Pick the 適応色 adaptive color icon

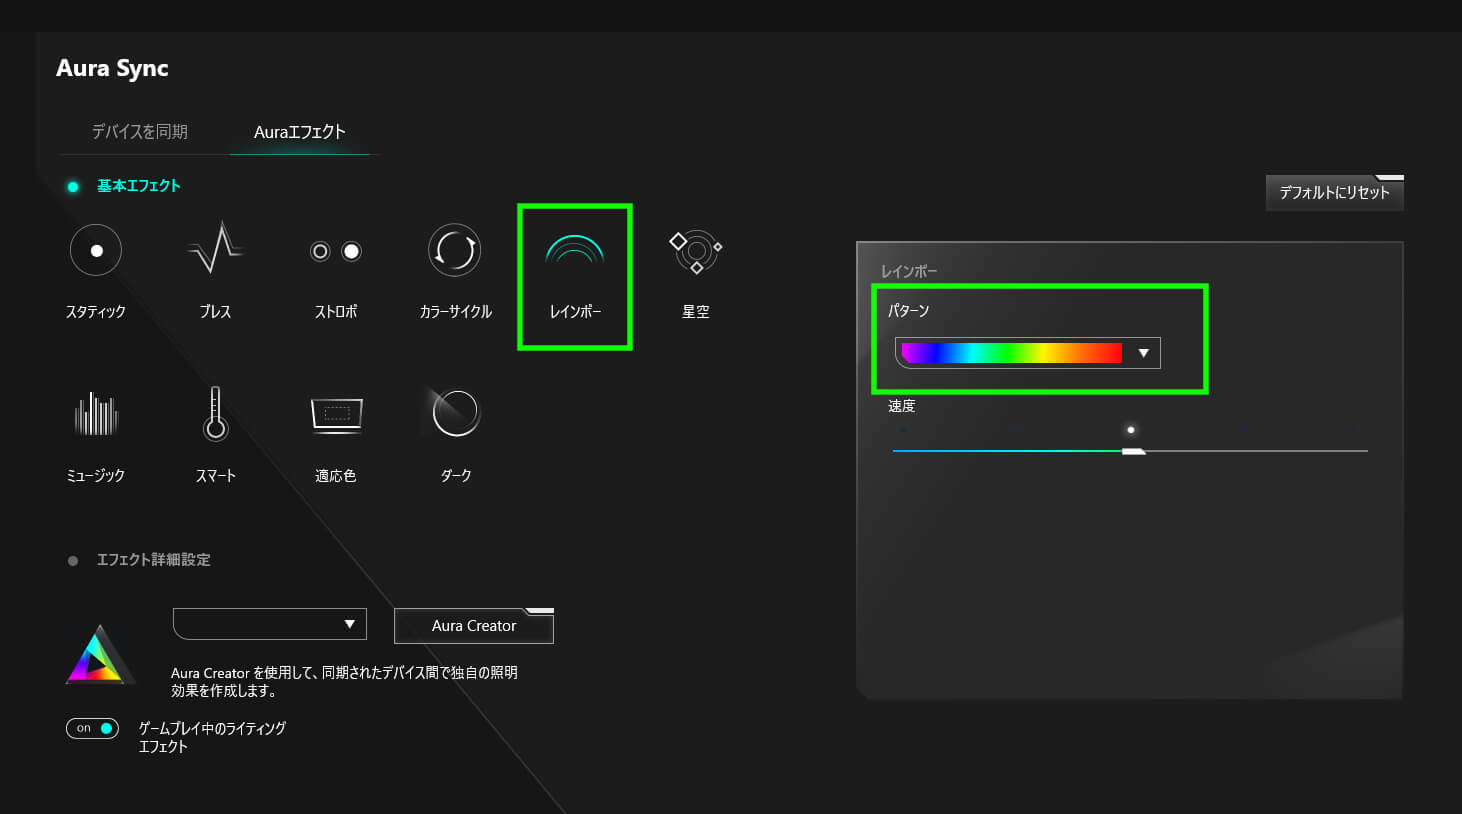click(x=336, y=414)
